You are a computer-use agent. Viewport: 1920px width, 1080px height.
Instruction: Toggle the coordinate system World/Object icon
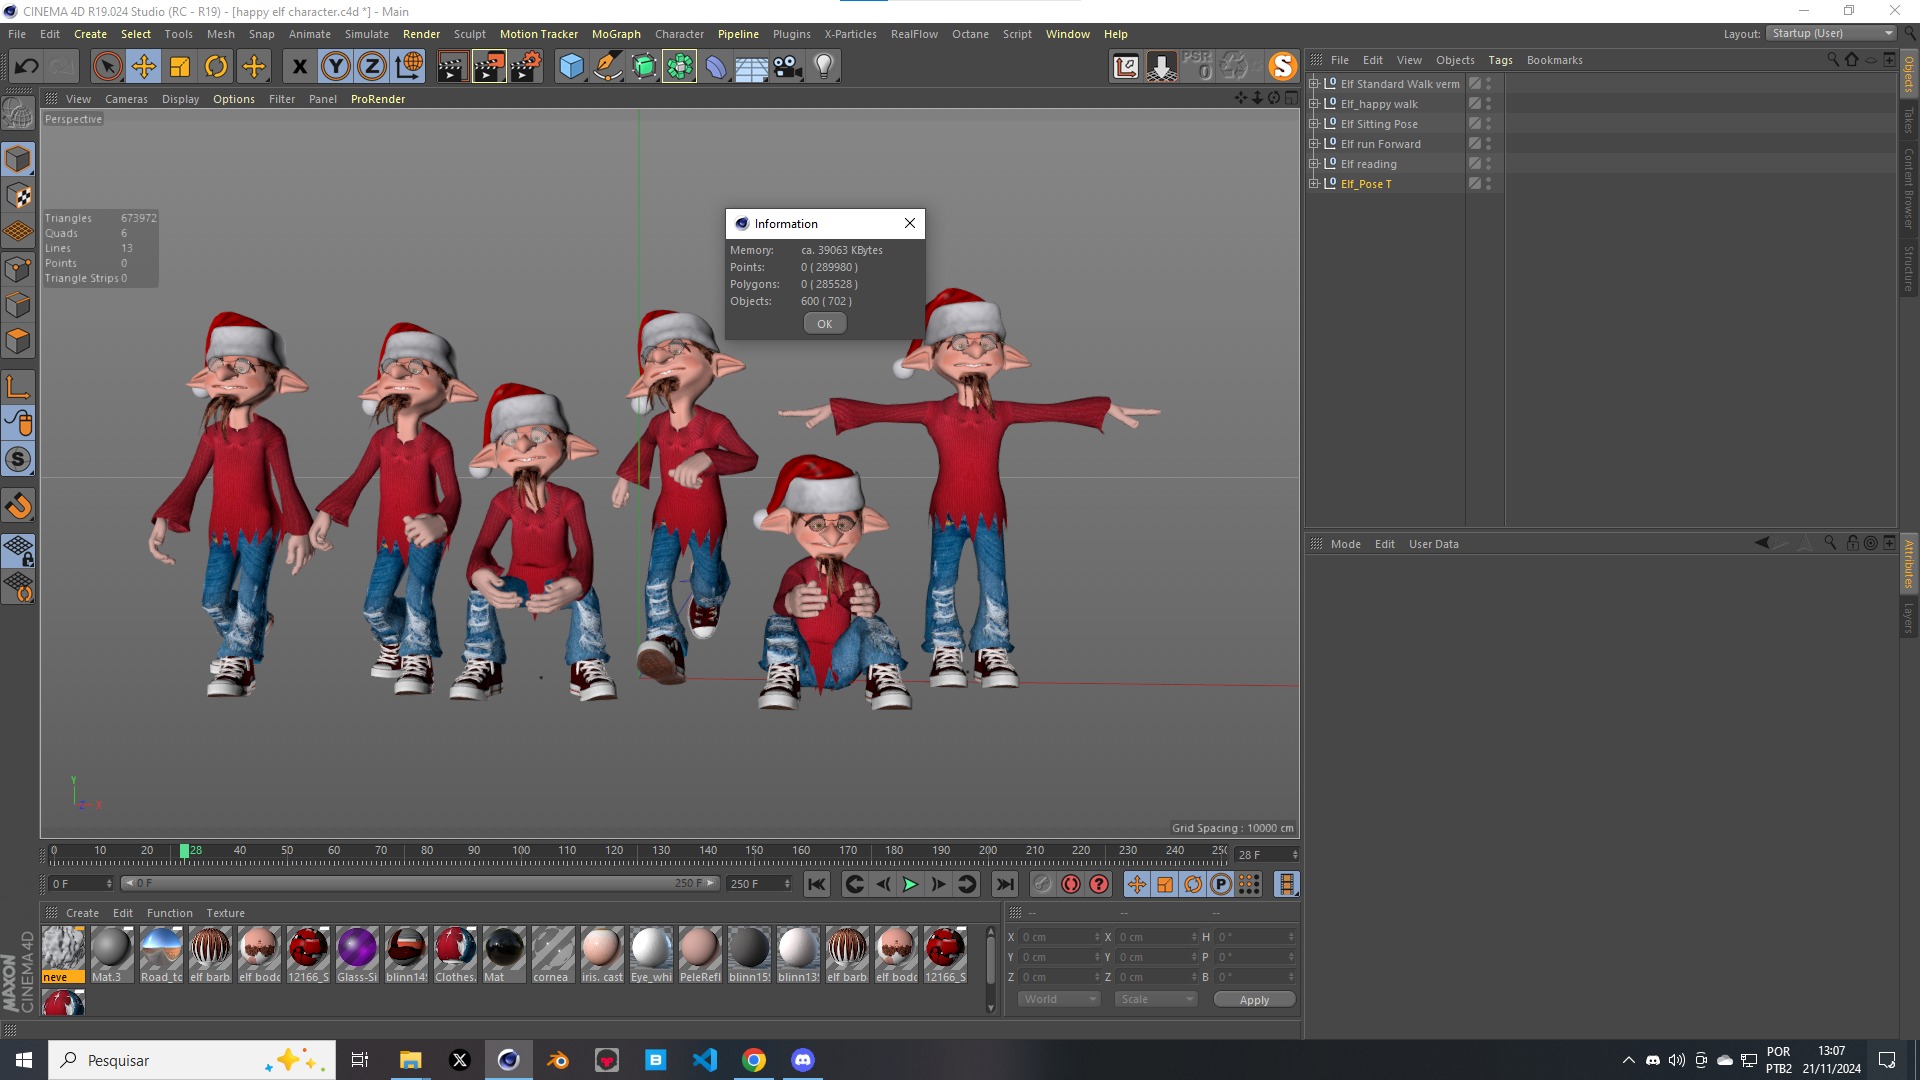pyautogui.click(x=408, y=67)
